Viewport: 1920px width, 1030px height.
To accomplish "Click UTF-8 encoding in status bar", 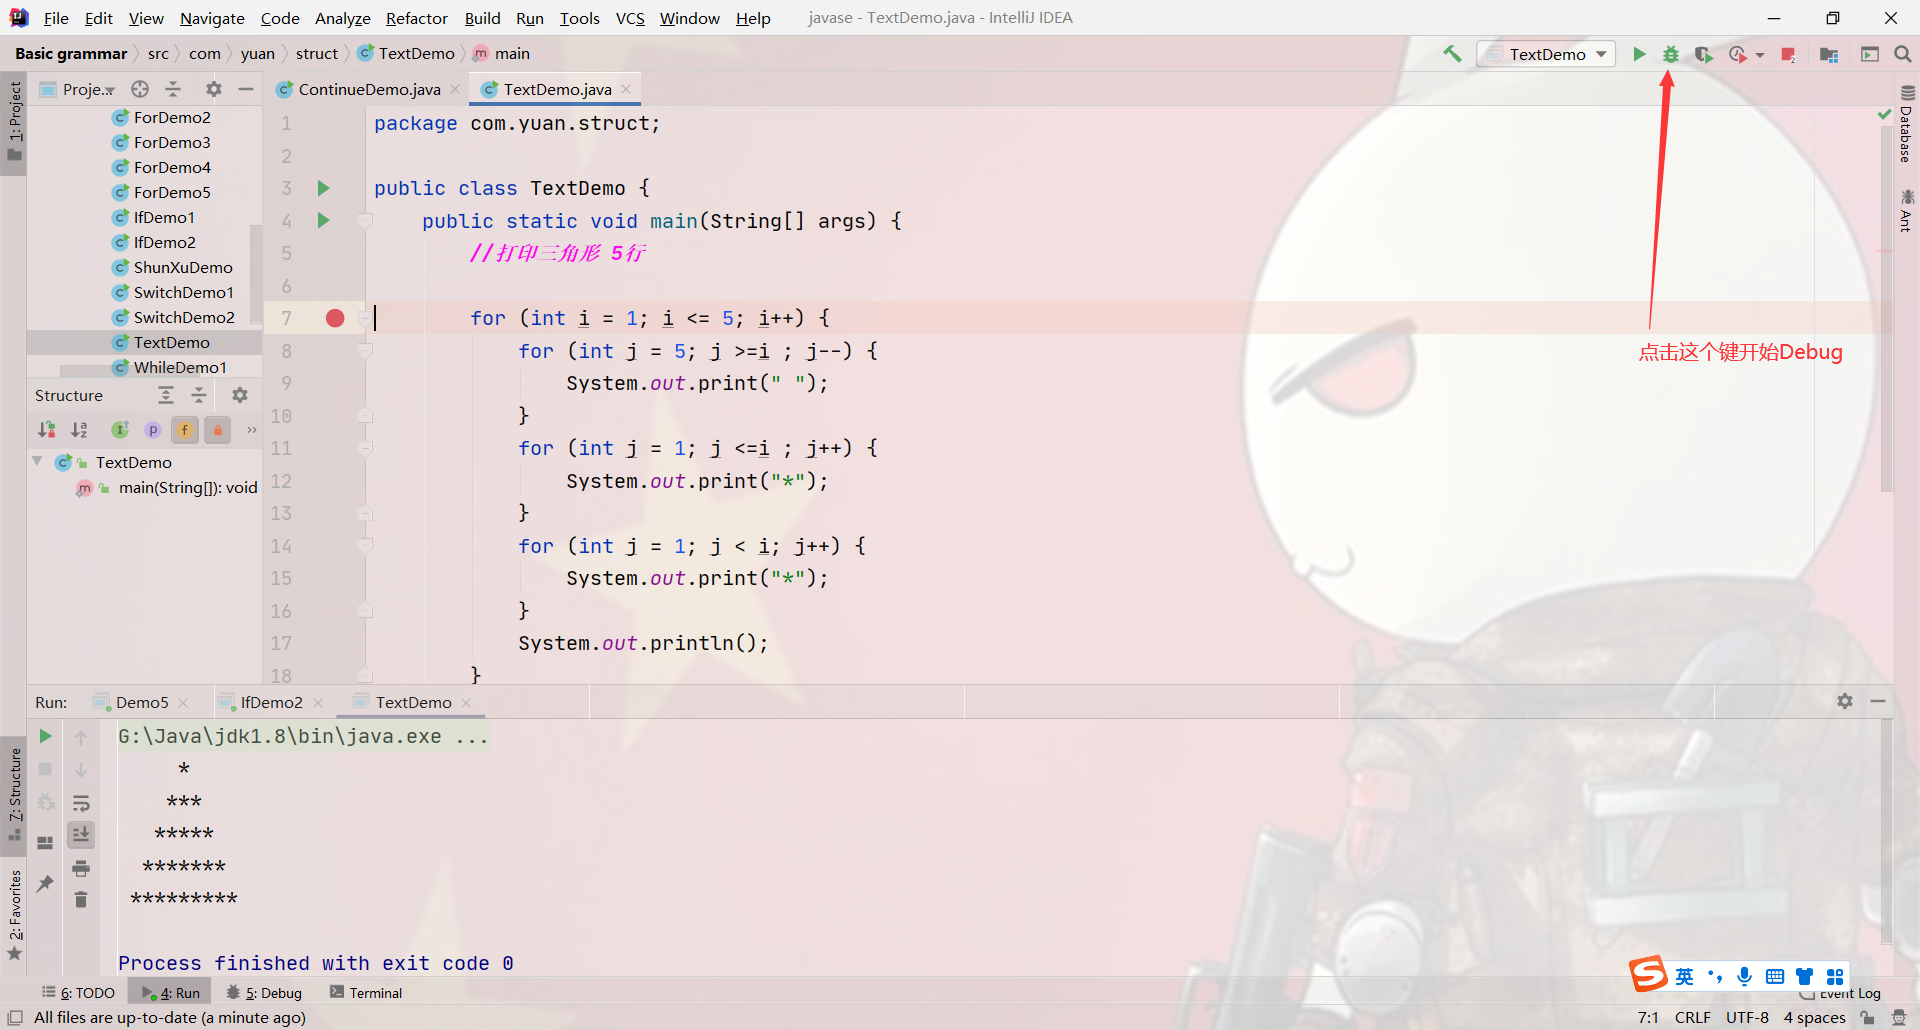I will [1747, 1017].
